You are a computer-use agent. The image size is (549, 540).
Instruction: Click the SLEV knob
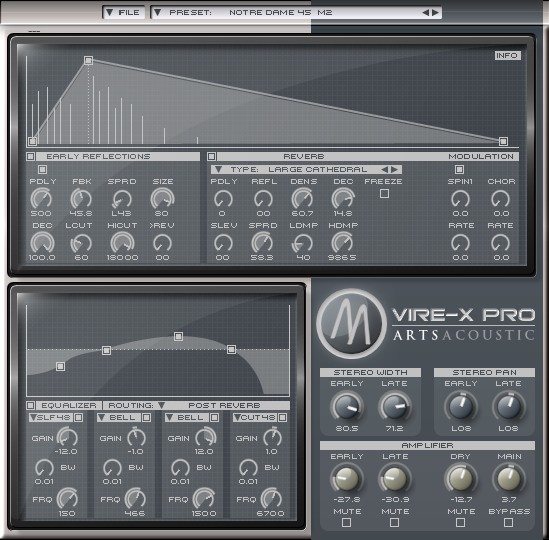[223, 243]
